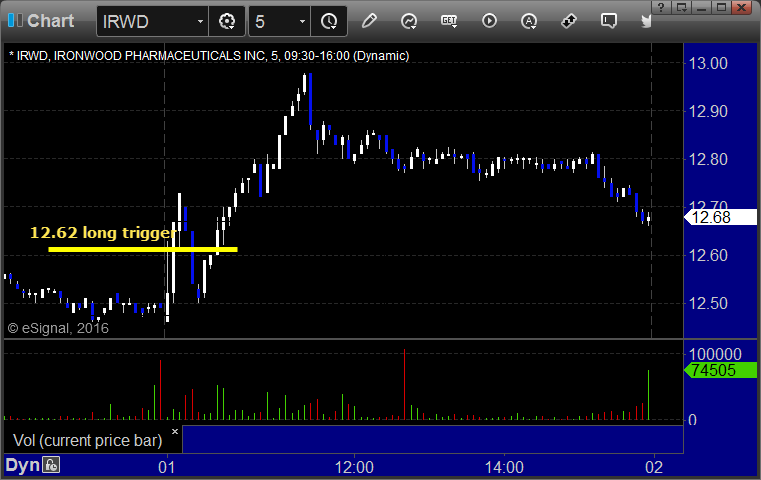Click the Vol (current price bar) label

click(87, 440)
